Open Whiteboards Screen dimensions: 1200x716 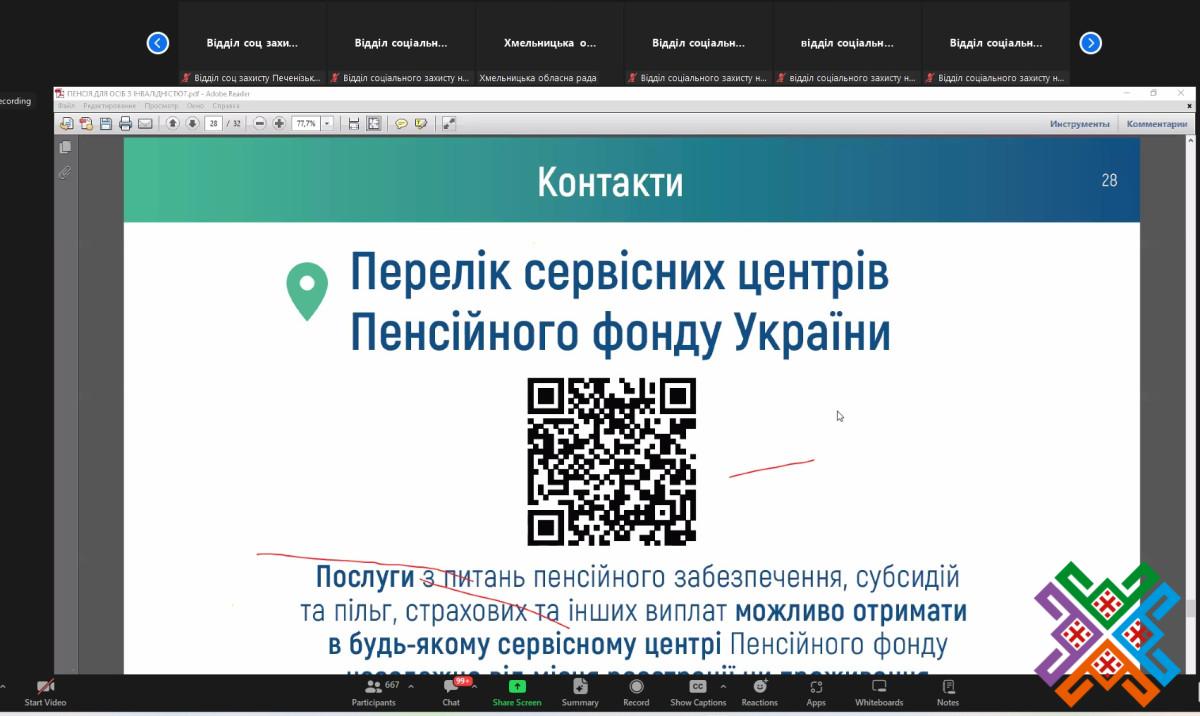(x=879, y=692)
